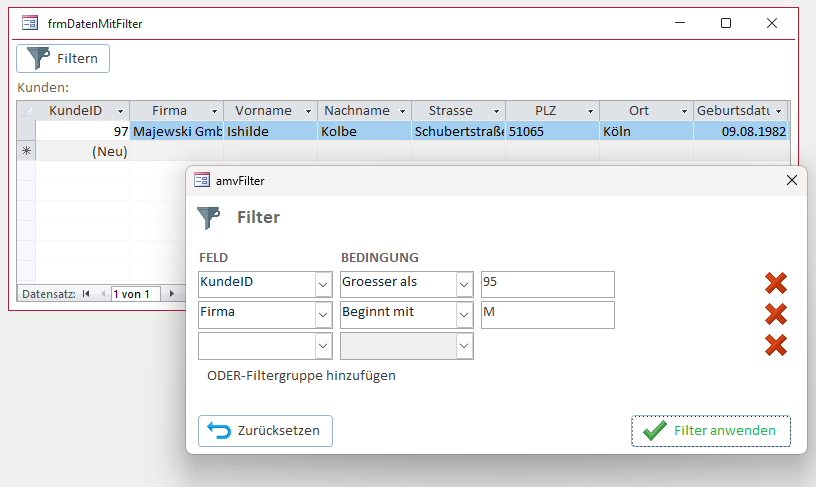Click the funnel icon next to the Filter heading
This screenshot has height=487, width=816.
point(209,217)
